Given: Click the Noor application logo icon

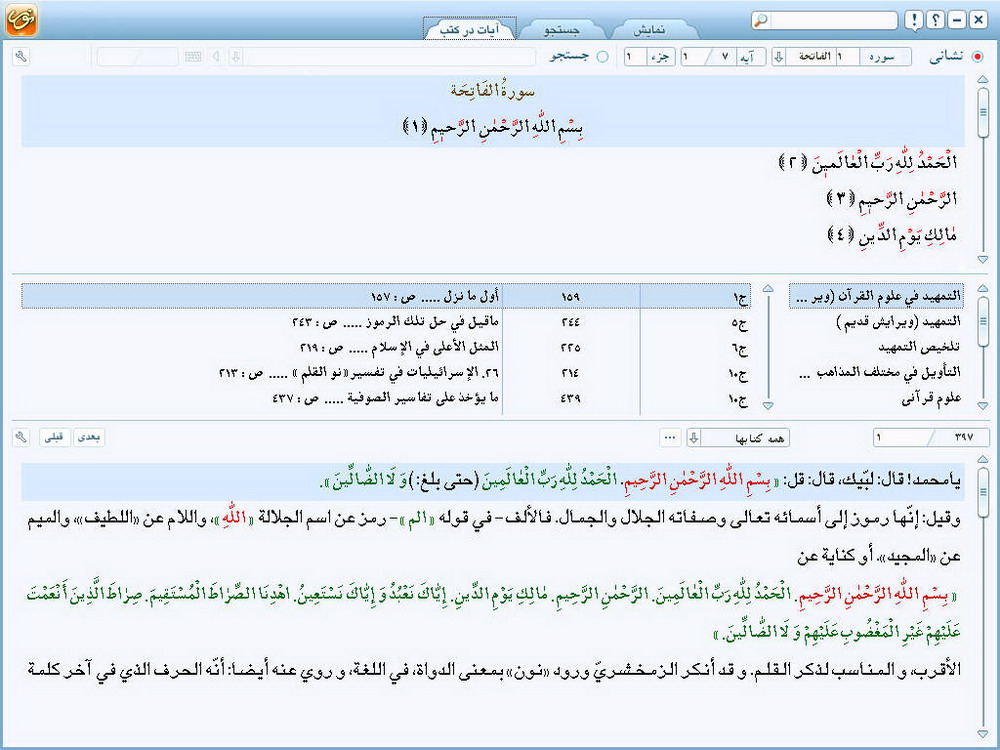Looking at the screenshot, I should 21,20.
